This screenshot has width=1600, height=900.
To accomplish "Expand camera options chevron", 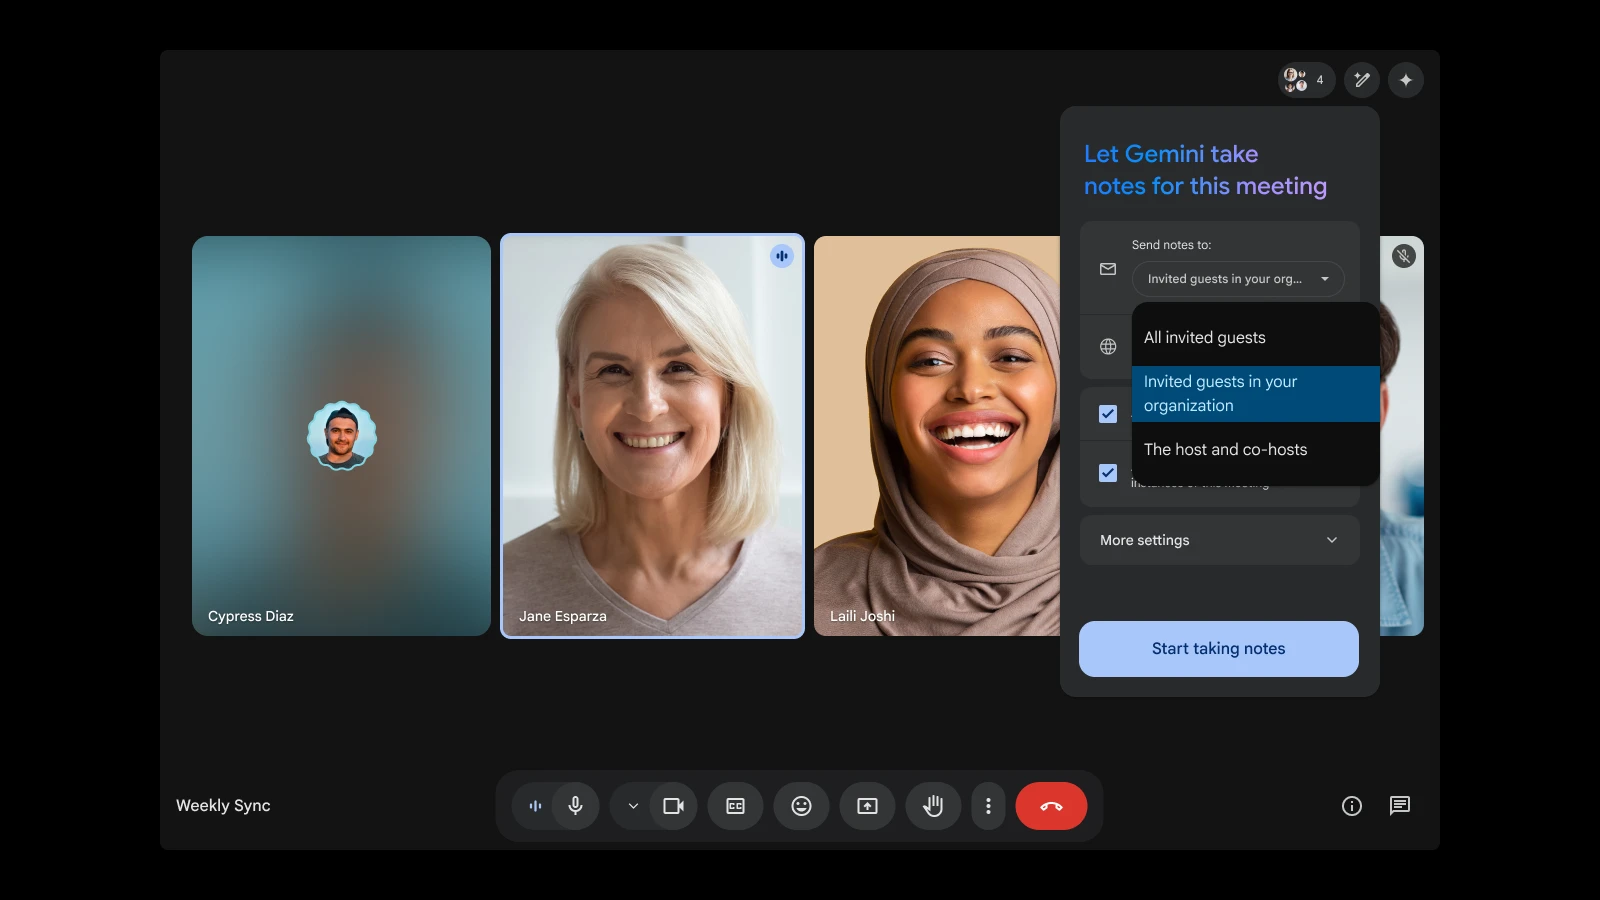I will coord(633,806).
